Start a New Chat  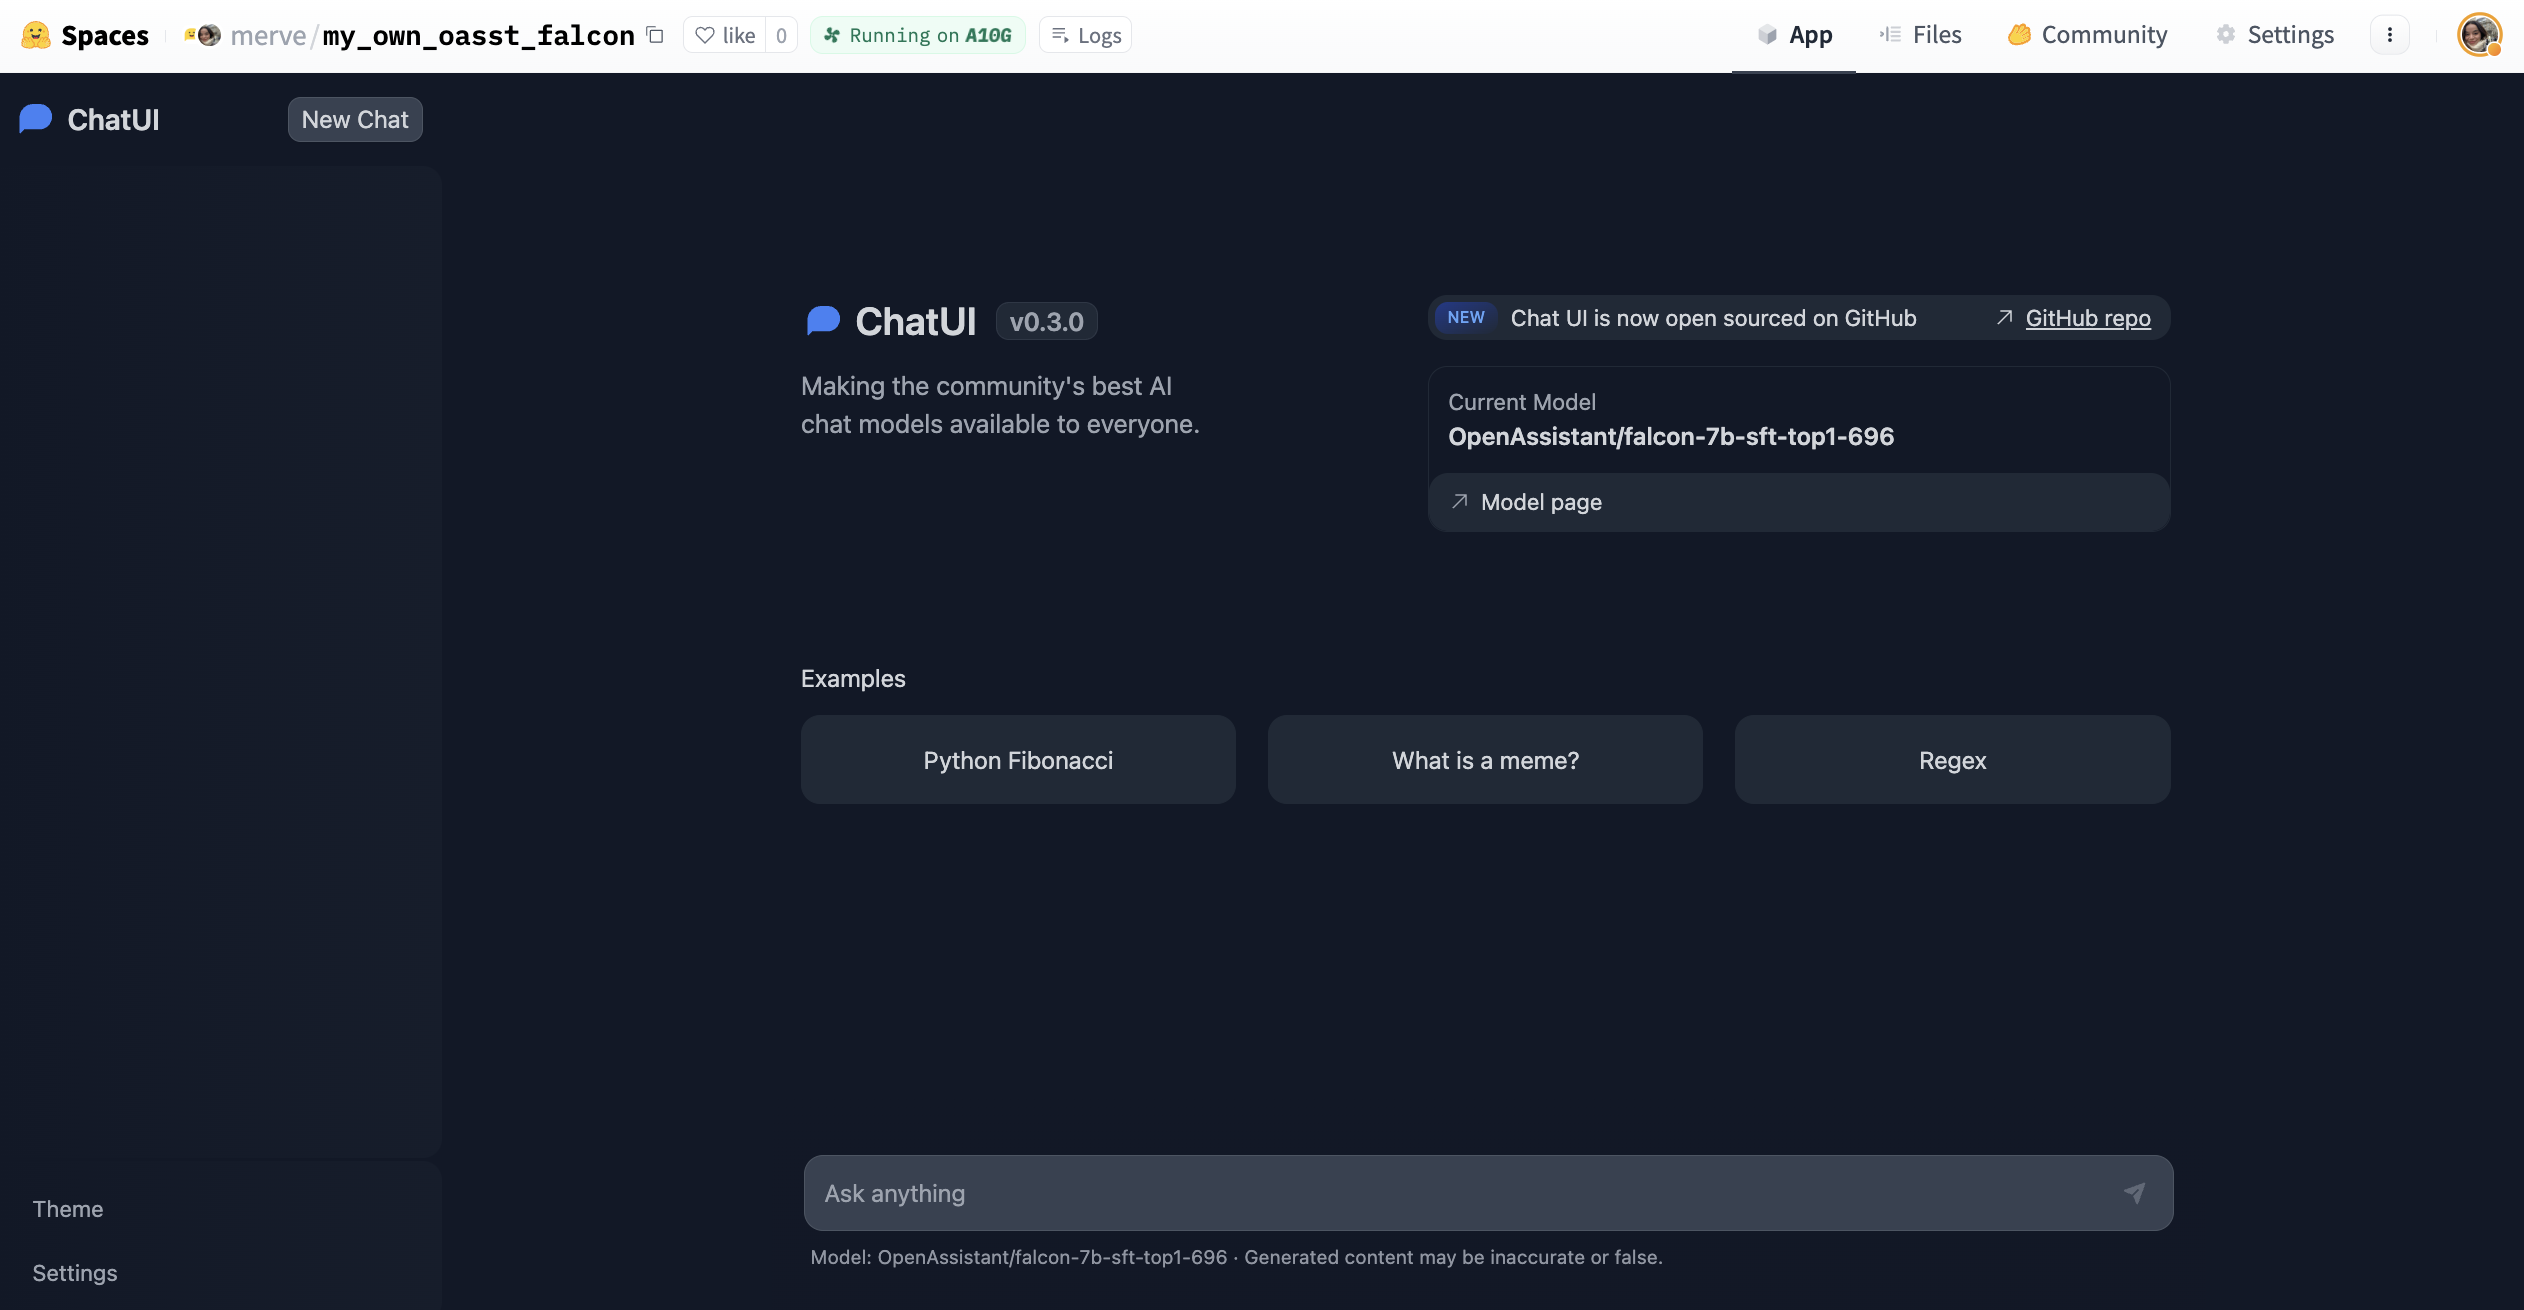coord(355,120)
